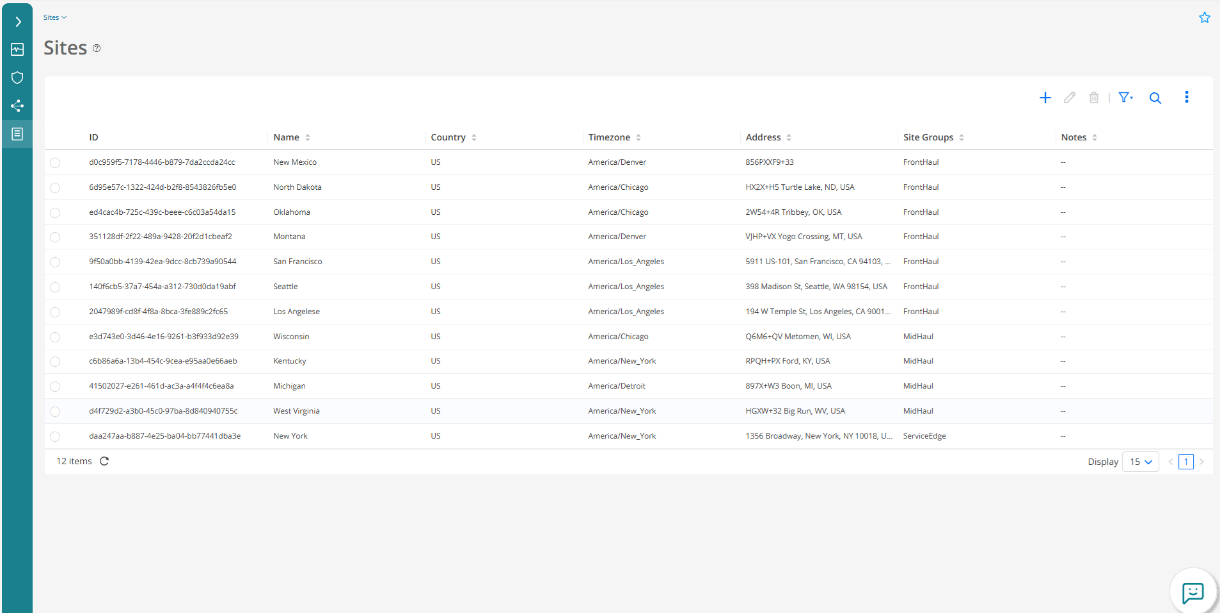The height and width of the screenshot is (613, 1220).
Task: Select the New York site row radio
Action: (x=55, y=436)
